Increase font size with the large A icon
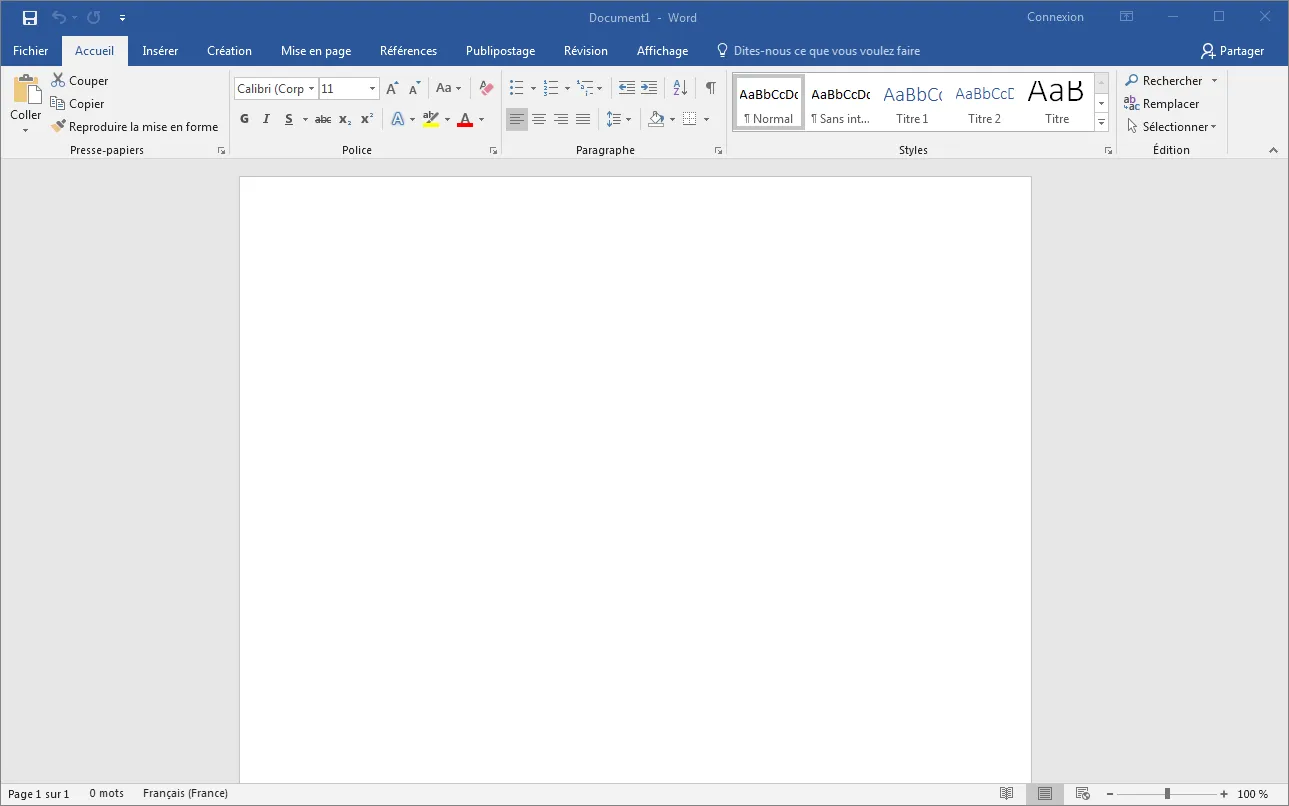 click(x=392, y=89)
